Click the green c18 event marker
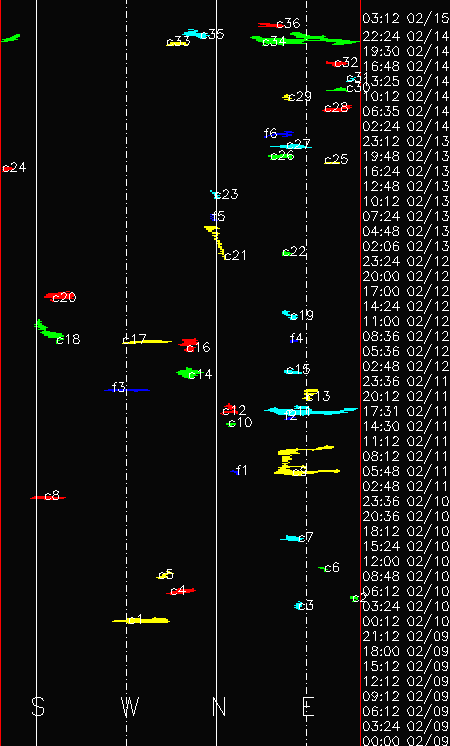 pyautogui.click(x=49, y=329)
